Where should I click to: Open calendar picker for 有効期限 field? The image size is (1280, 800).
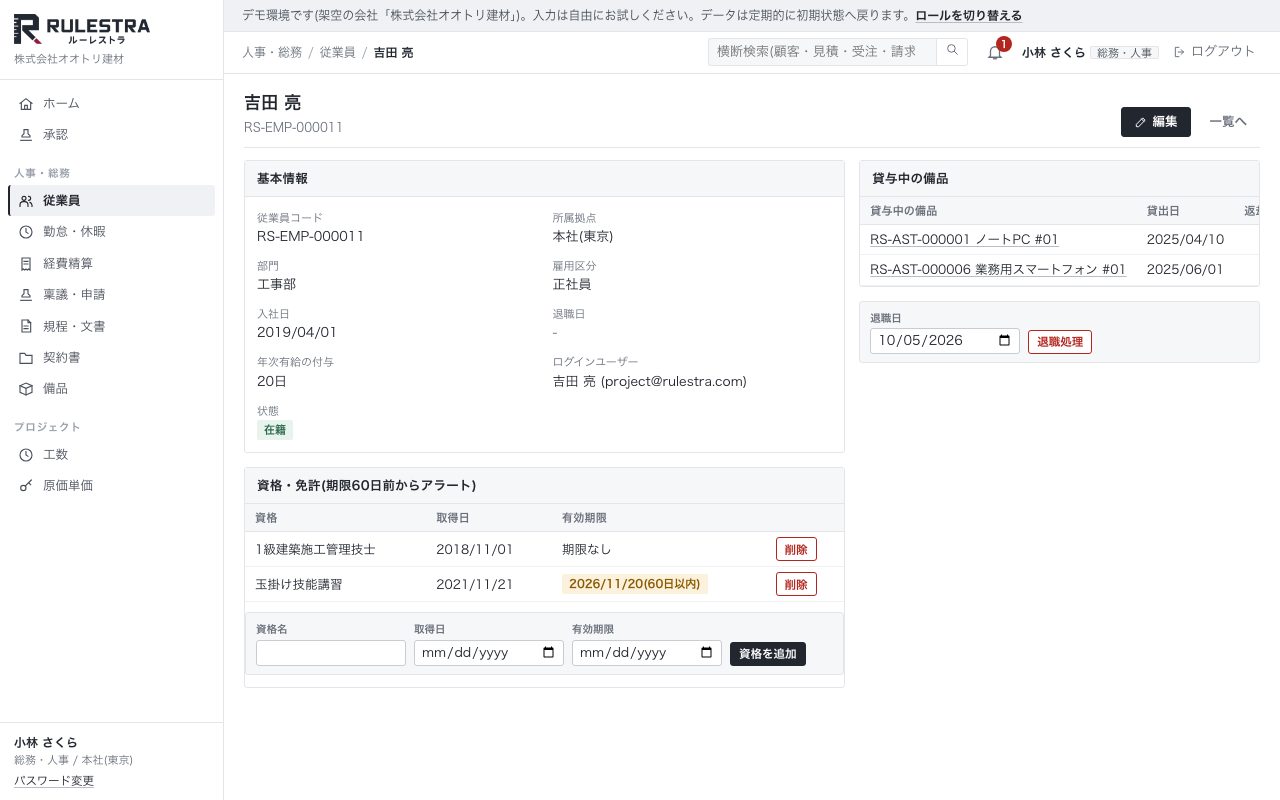(706, 653)
